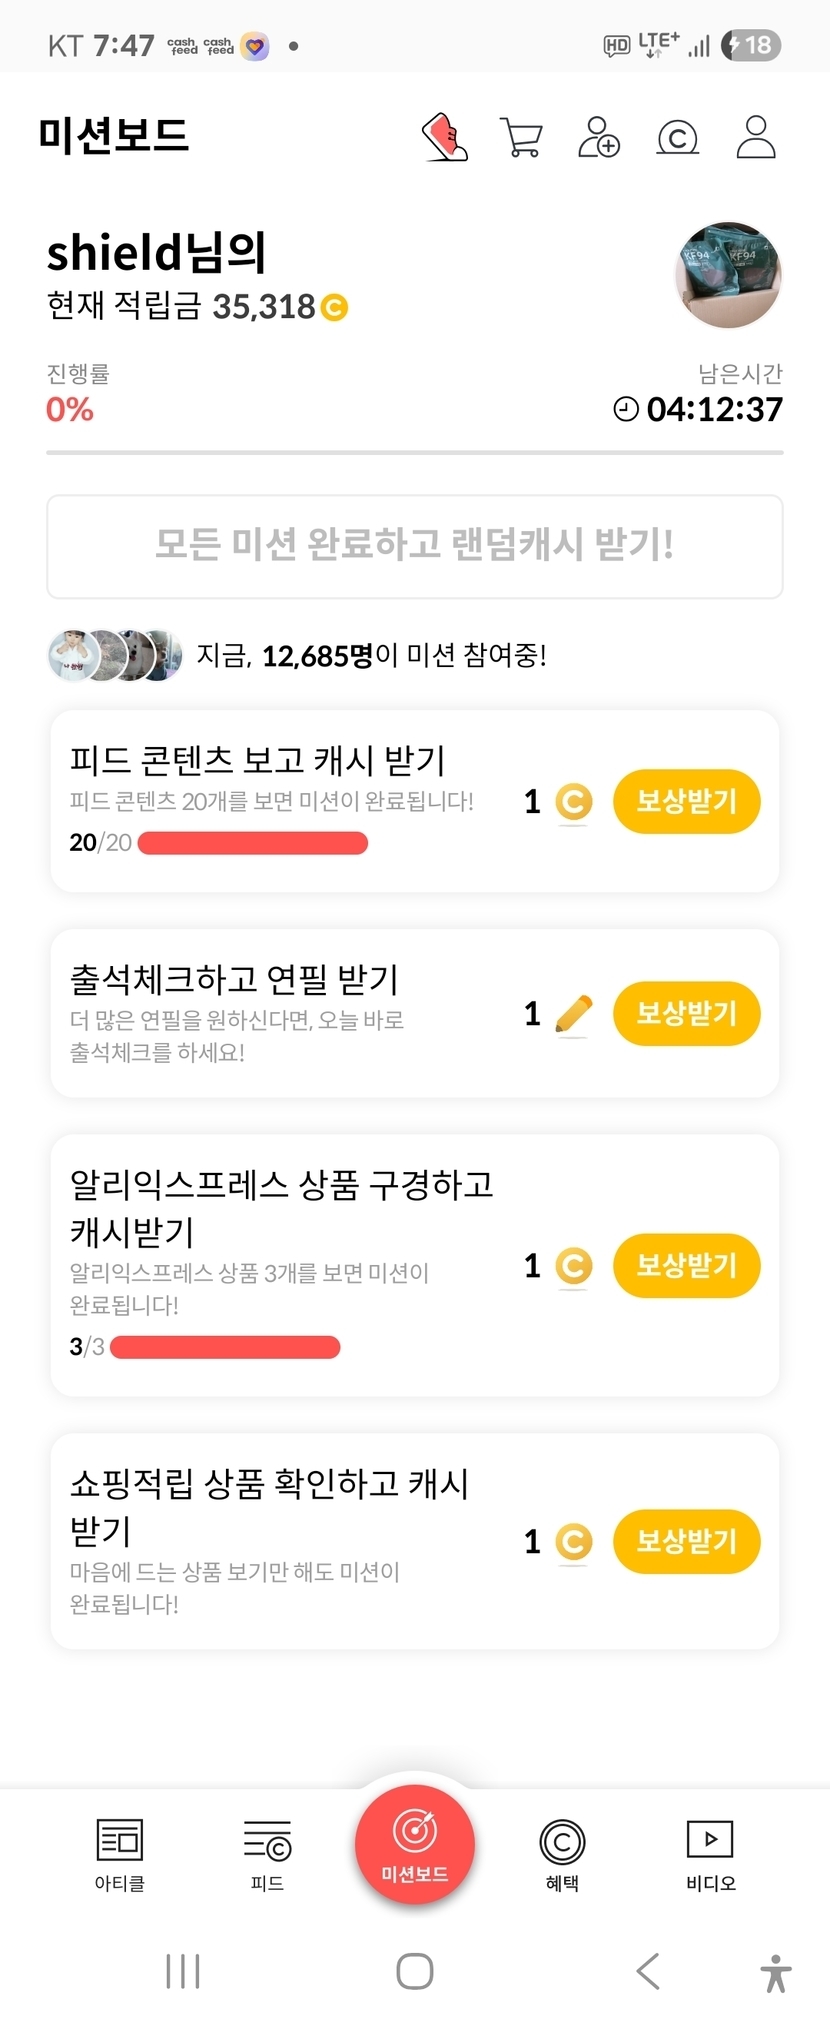Claim reward for 피드 콘텐츠 mission
This screenshot has height=2029, width=830.
[686, 801]
